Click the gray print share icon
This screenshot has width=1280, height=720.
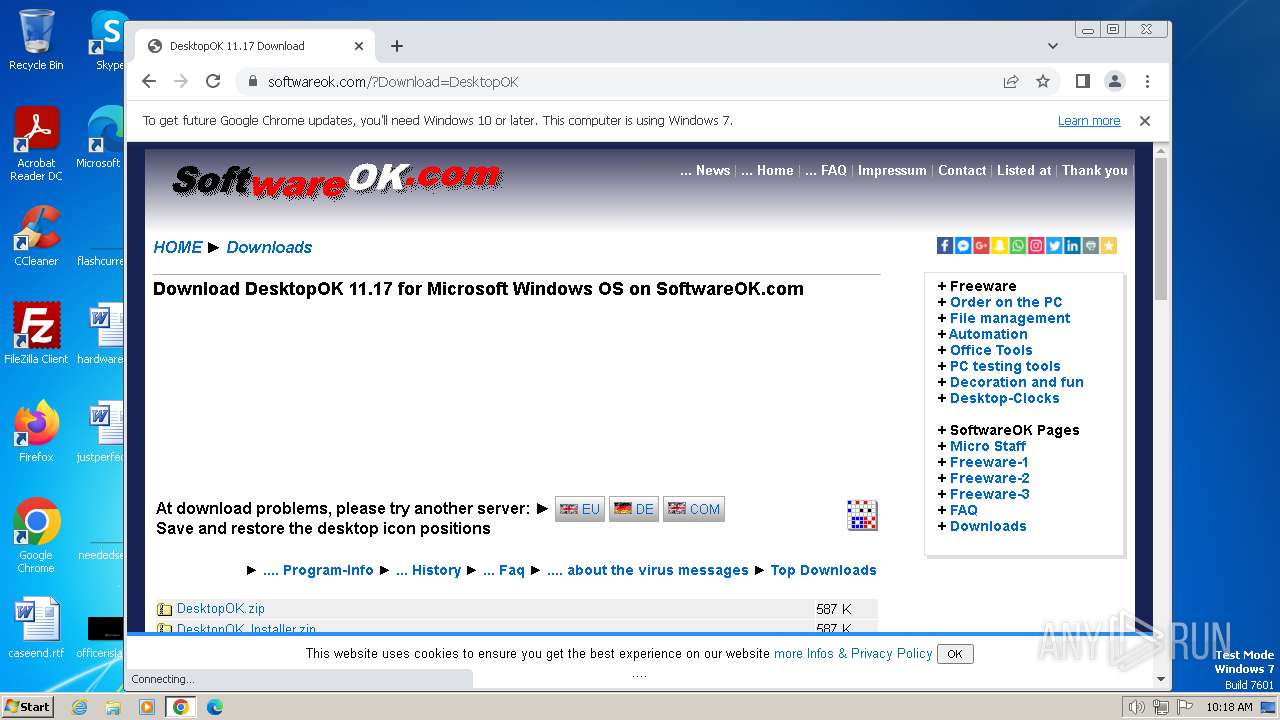coord(1090,246)
